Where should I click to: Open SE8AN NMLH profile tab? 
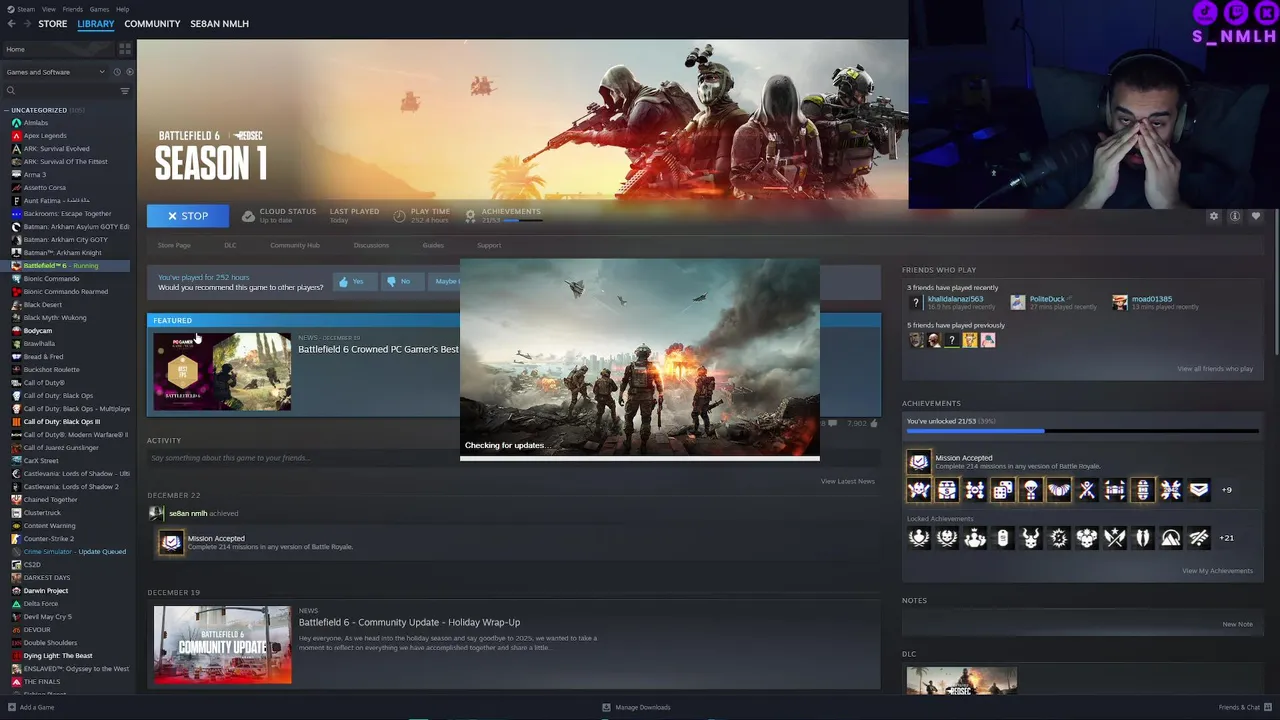[219, 23]
